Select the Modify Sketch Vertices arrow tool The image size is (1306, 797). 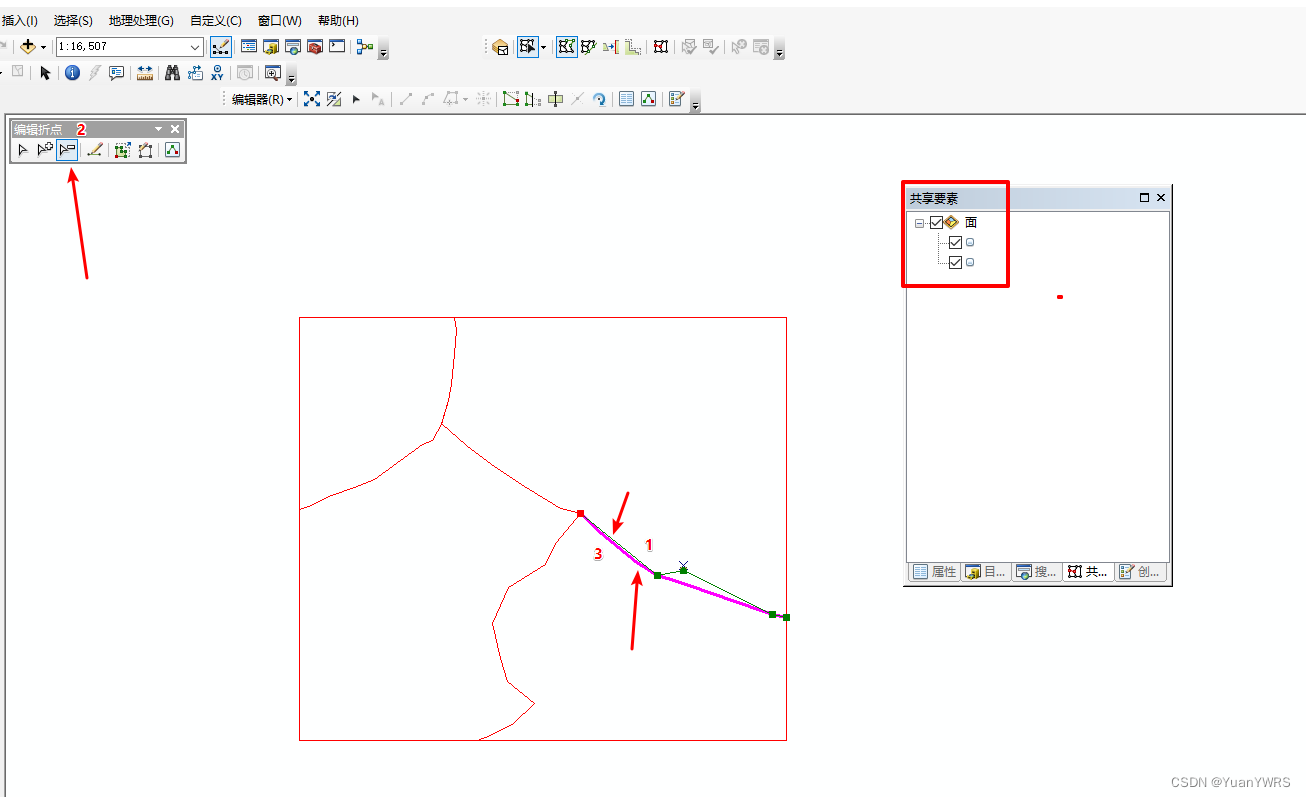point(23,150)
